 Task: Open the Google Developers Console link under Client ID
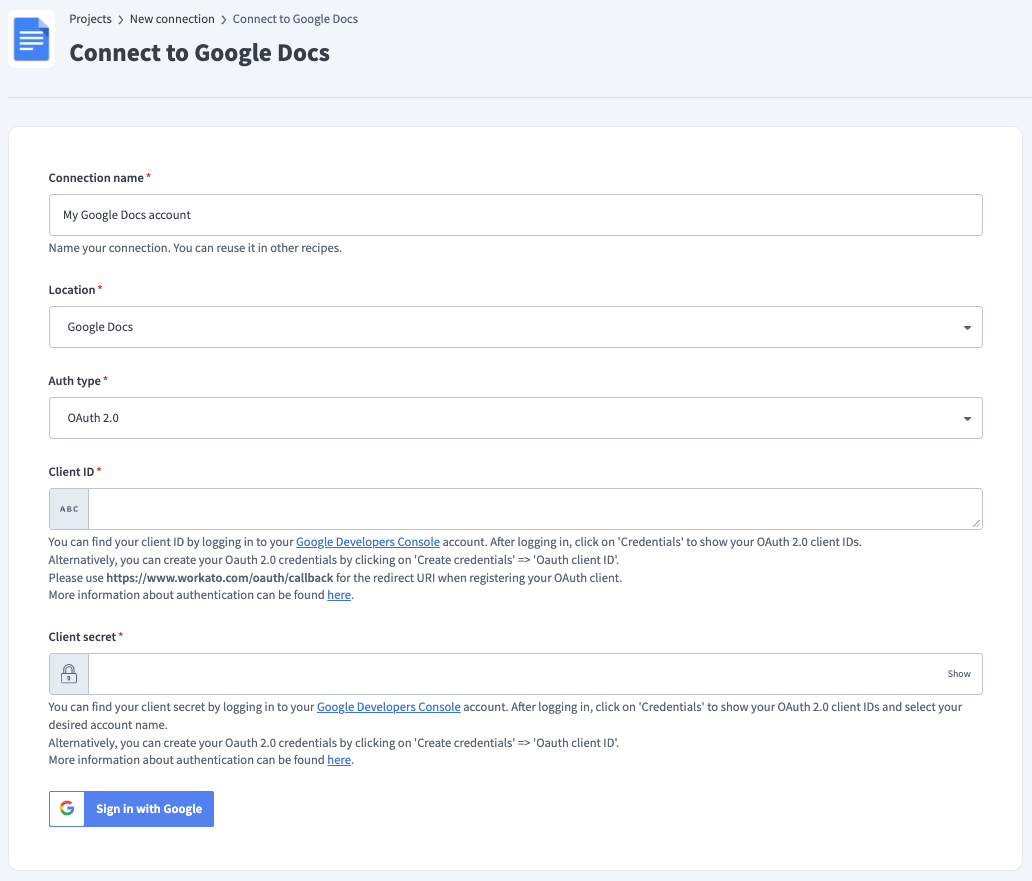368,541
